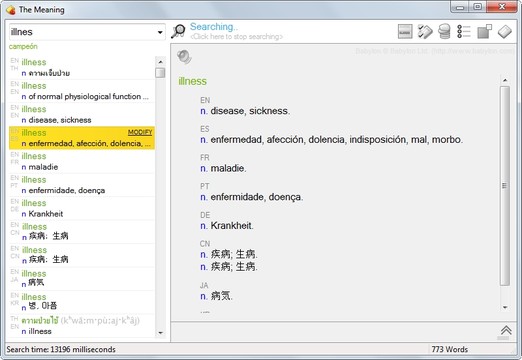
Task: Click the results list scroll up arrow
Action: [160, 62]
